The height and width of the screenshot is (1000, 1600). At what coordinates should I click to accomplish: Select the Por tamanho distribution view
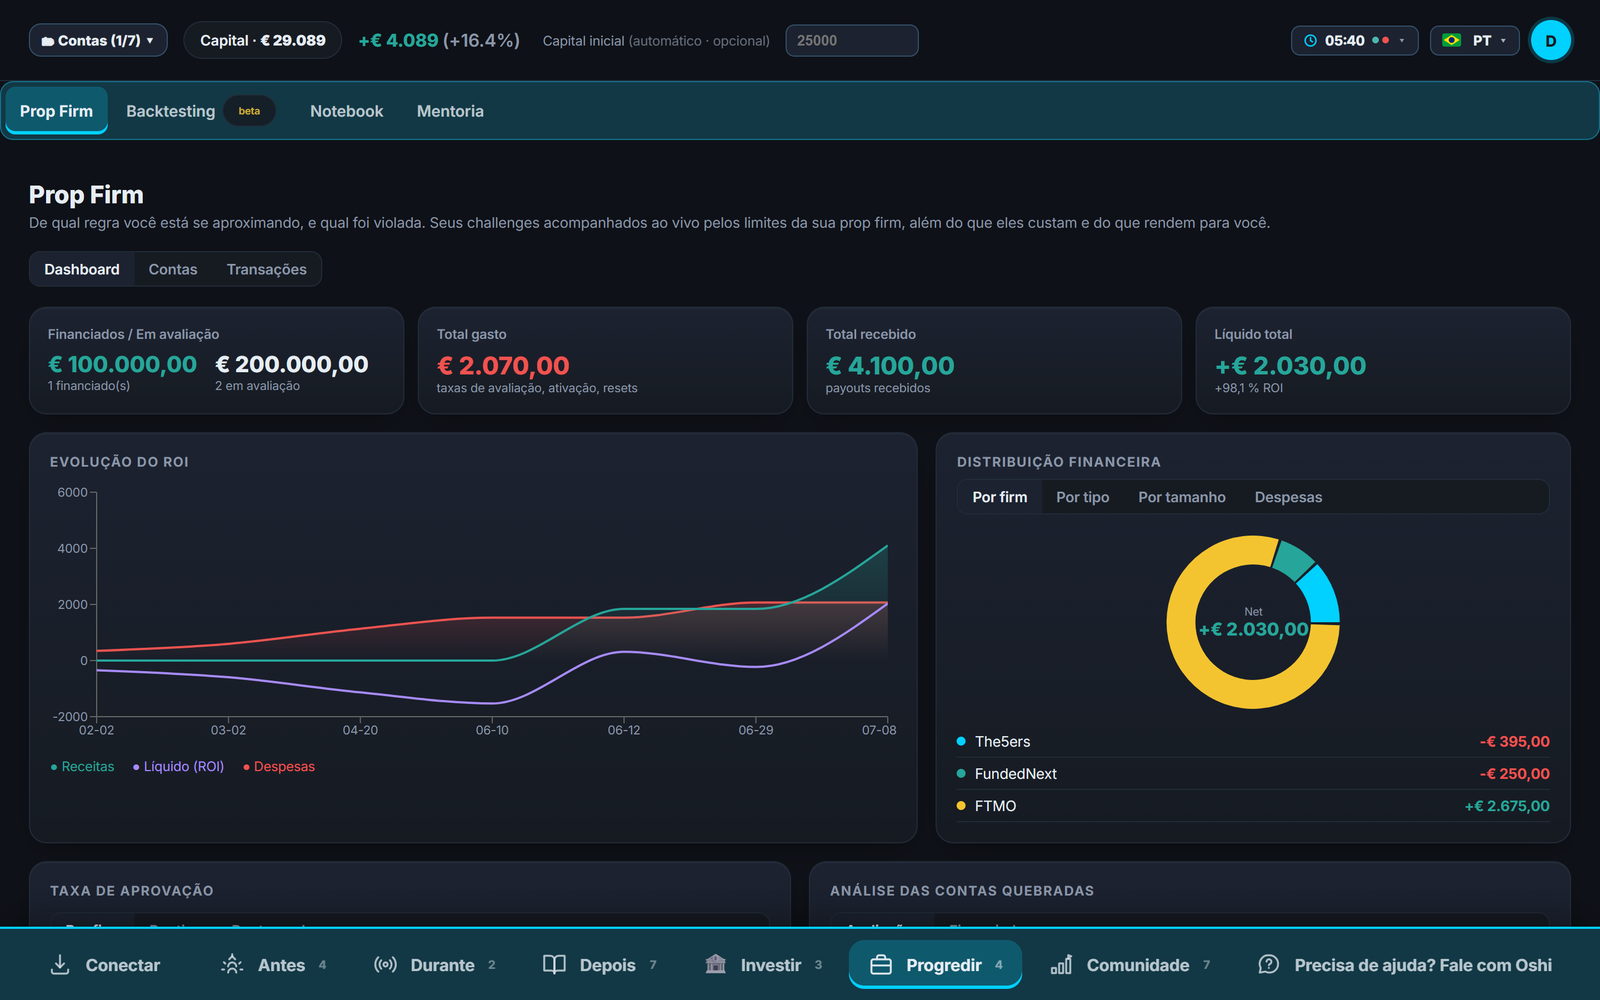1181,497
